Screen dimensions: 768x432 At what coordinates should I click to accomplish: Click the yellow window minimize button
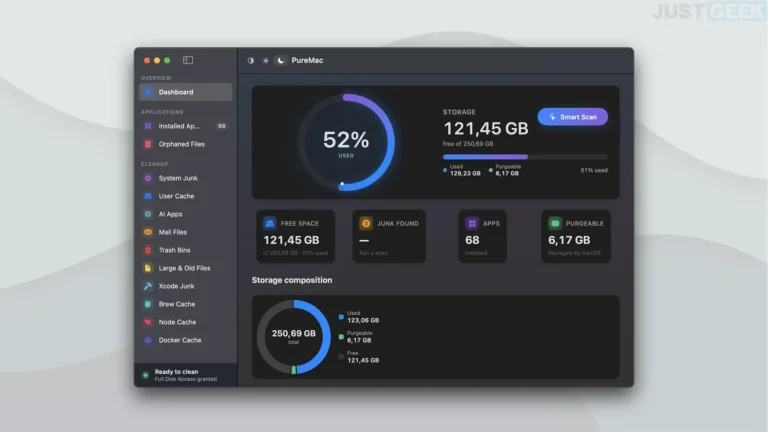coord(157,61)
